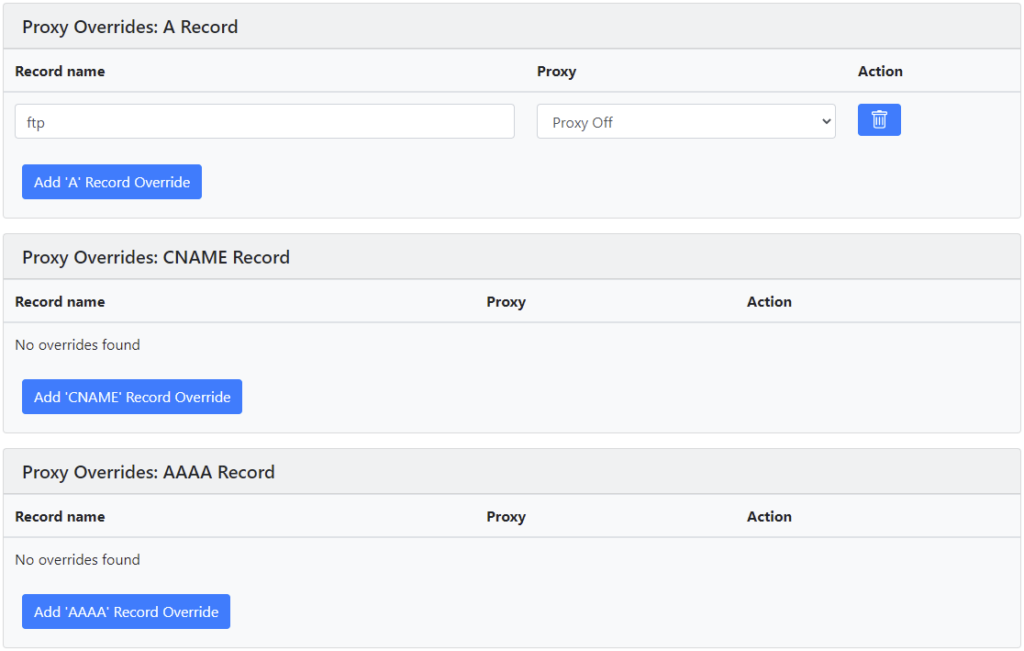Screen dimensions: 1024x651
Task: Click Proxy column header in A Record table
Action: (x=556, y=71)
